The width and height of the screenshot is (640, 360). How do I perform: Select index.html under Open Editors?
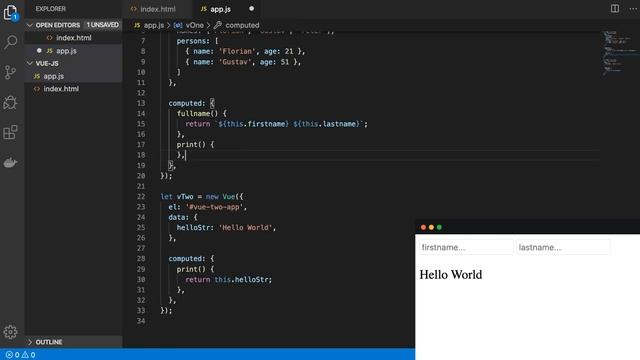click(73, 38)
